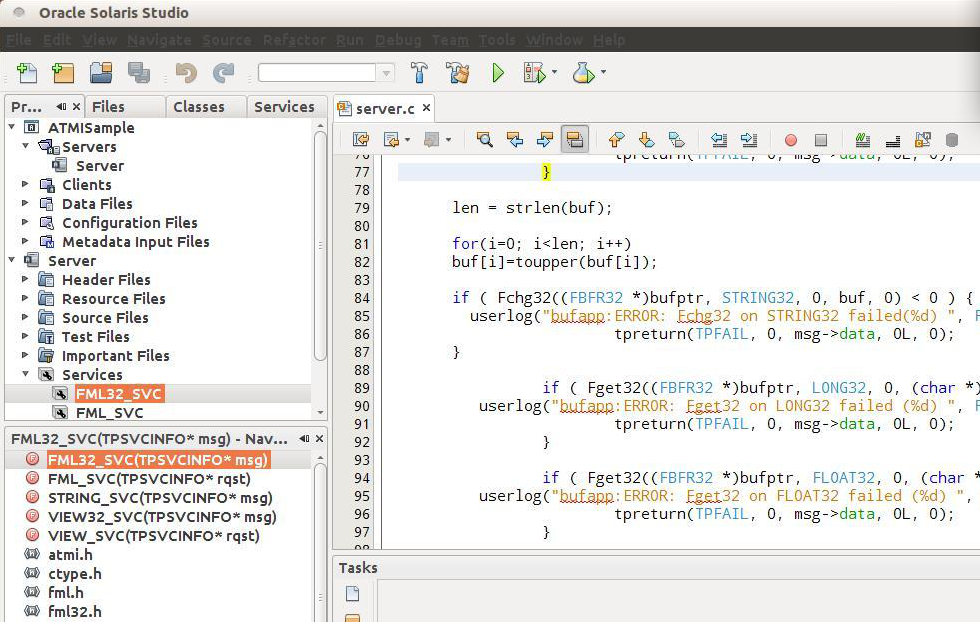The height and width of the screenshot is (622, 980).
Task: Open the Profile Project dropdown arrow
Action: 603,73
